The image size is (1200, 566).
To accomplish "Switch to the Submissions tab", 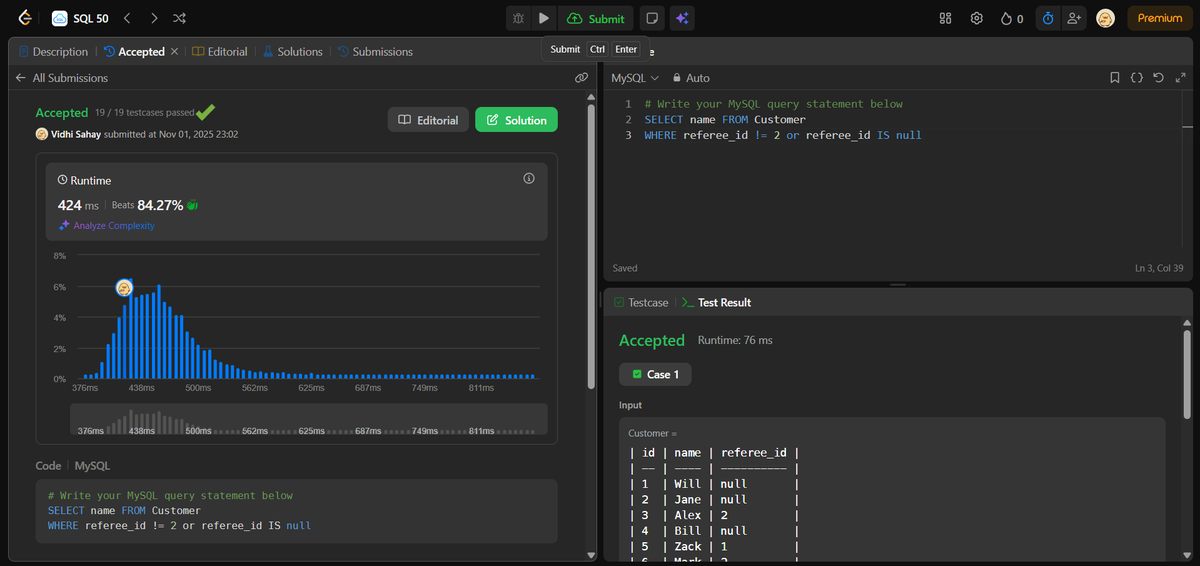I will click(x=375, y=51).
